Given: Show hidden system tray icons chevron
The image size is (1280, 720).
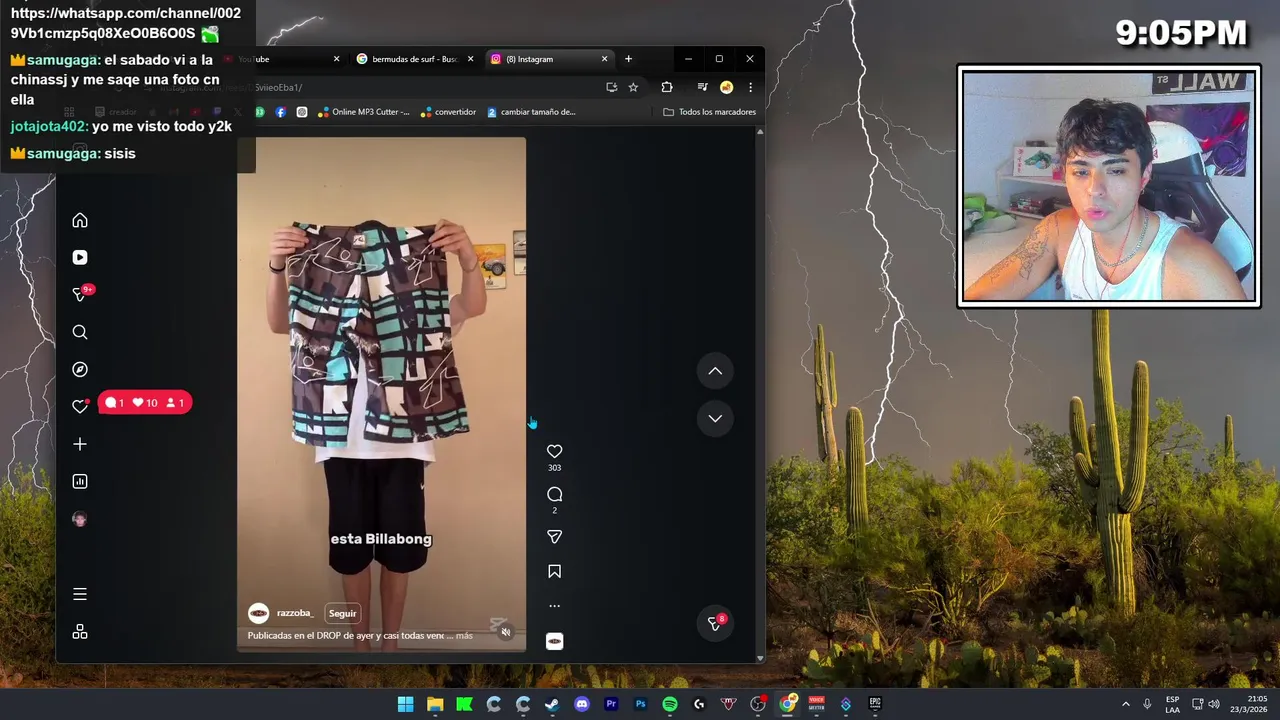Looking at the screenshot, I should pos(1126,704).
